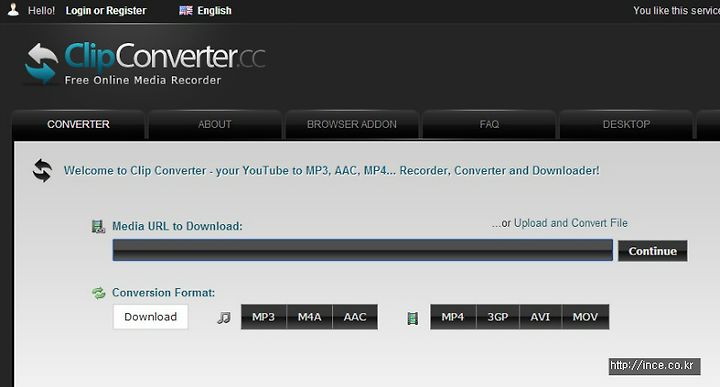720x387 pixels.
Task: Click the US flag language icon
Action: (186, 10)
